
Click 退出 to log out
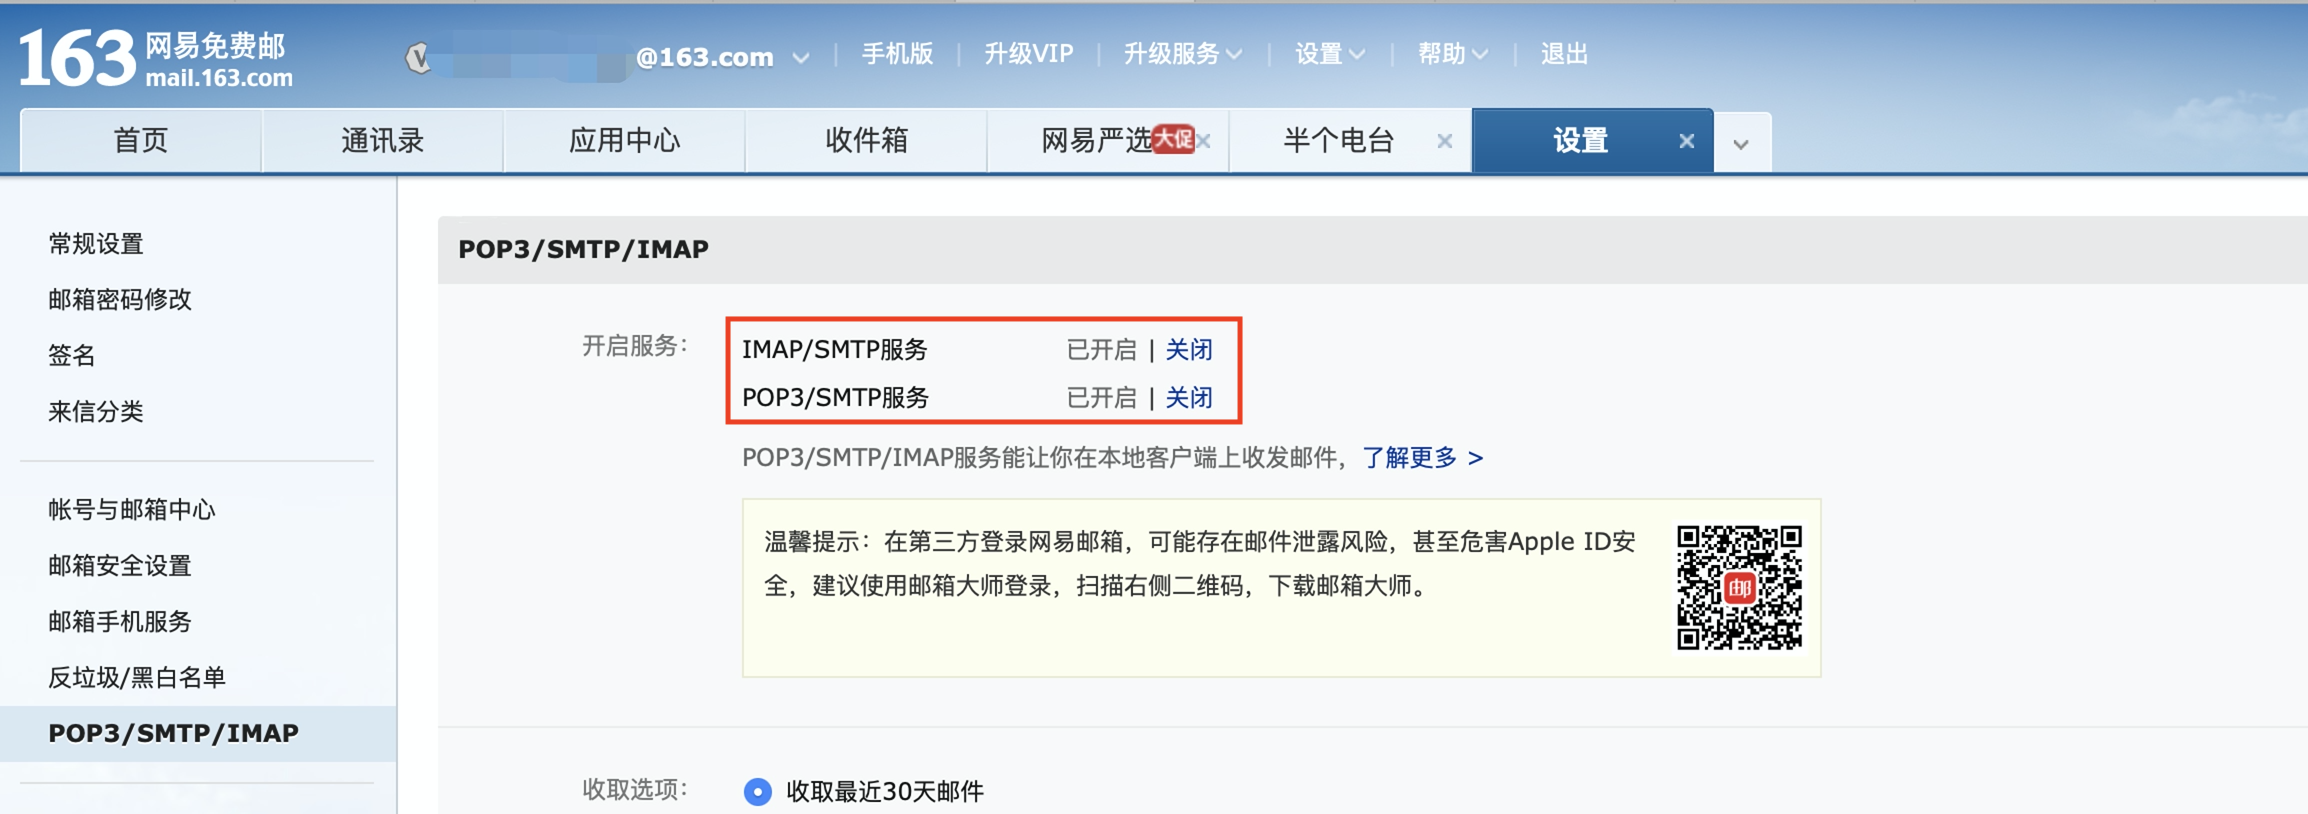1564,54
